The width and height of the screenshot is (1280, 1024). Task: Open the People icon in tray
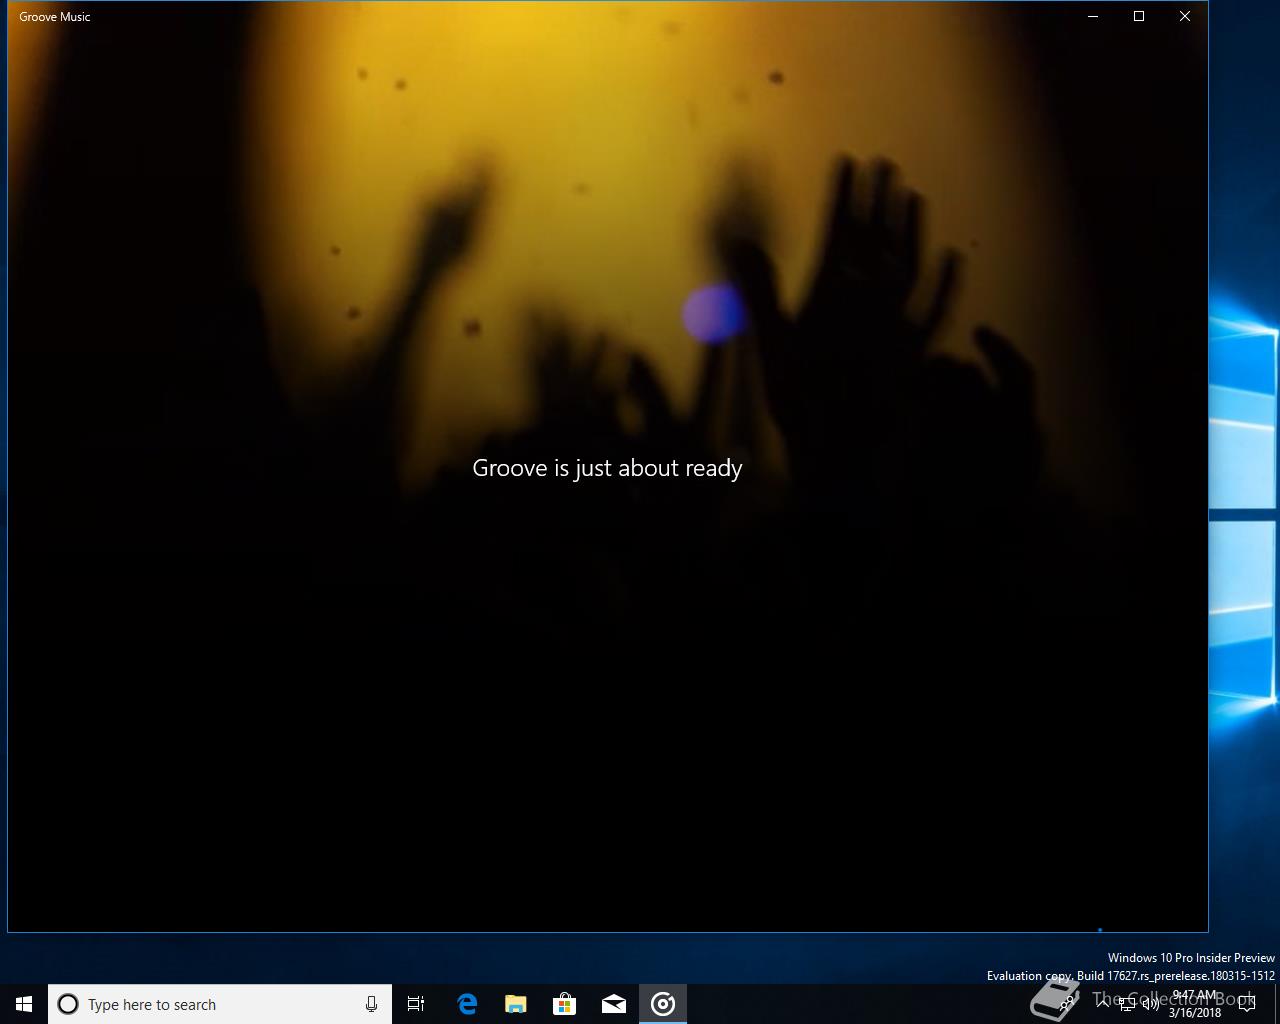[x=1067, y=1004]
